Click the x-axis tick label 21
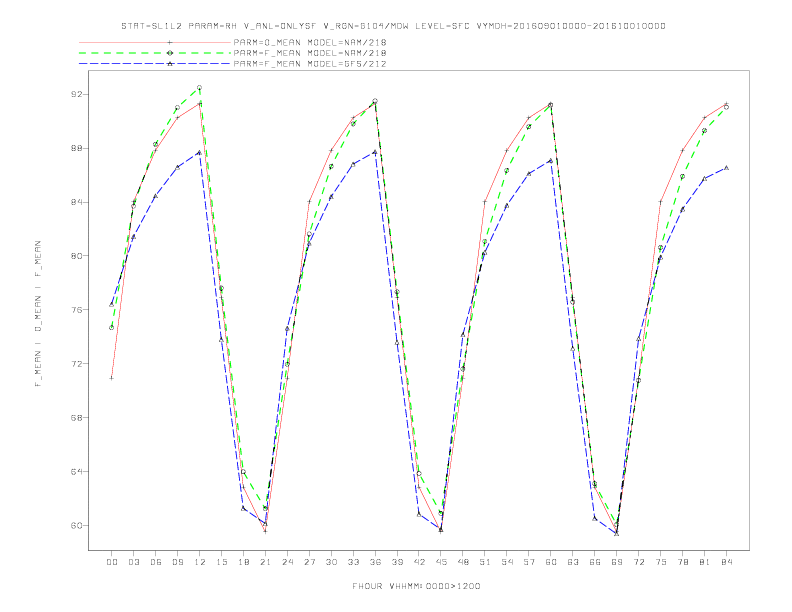Image resolution: width=792 pixels, height=612 pixels. pos(265,562)
